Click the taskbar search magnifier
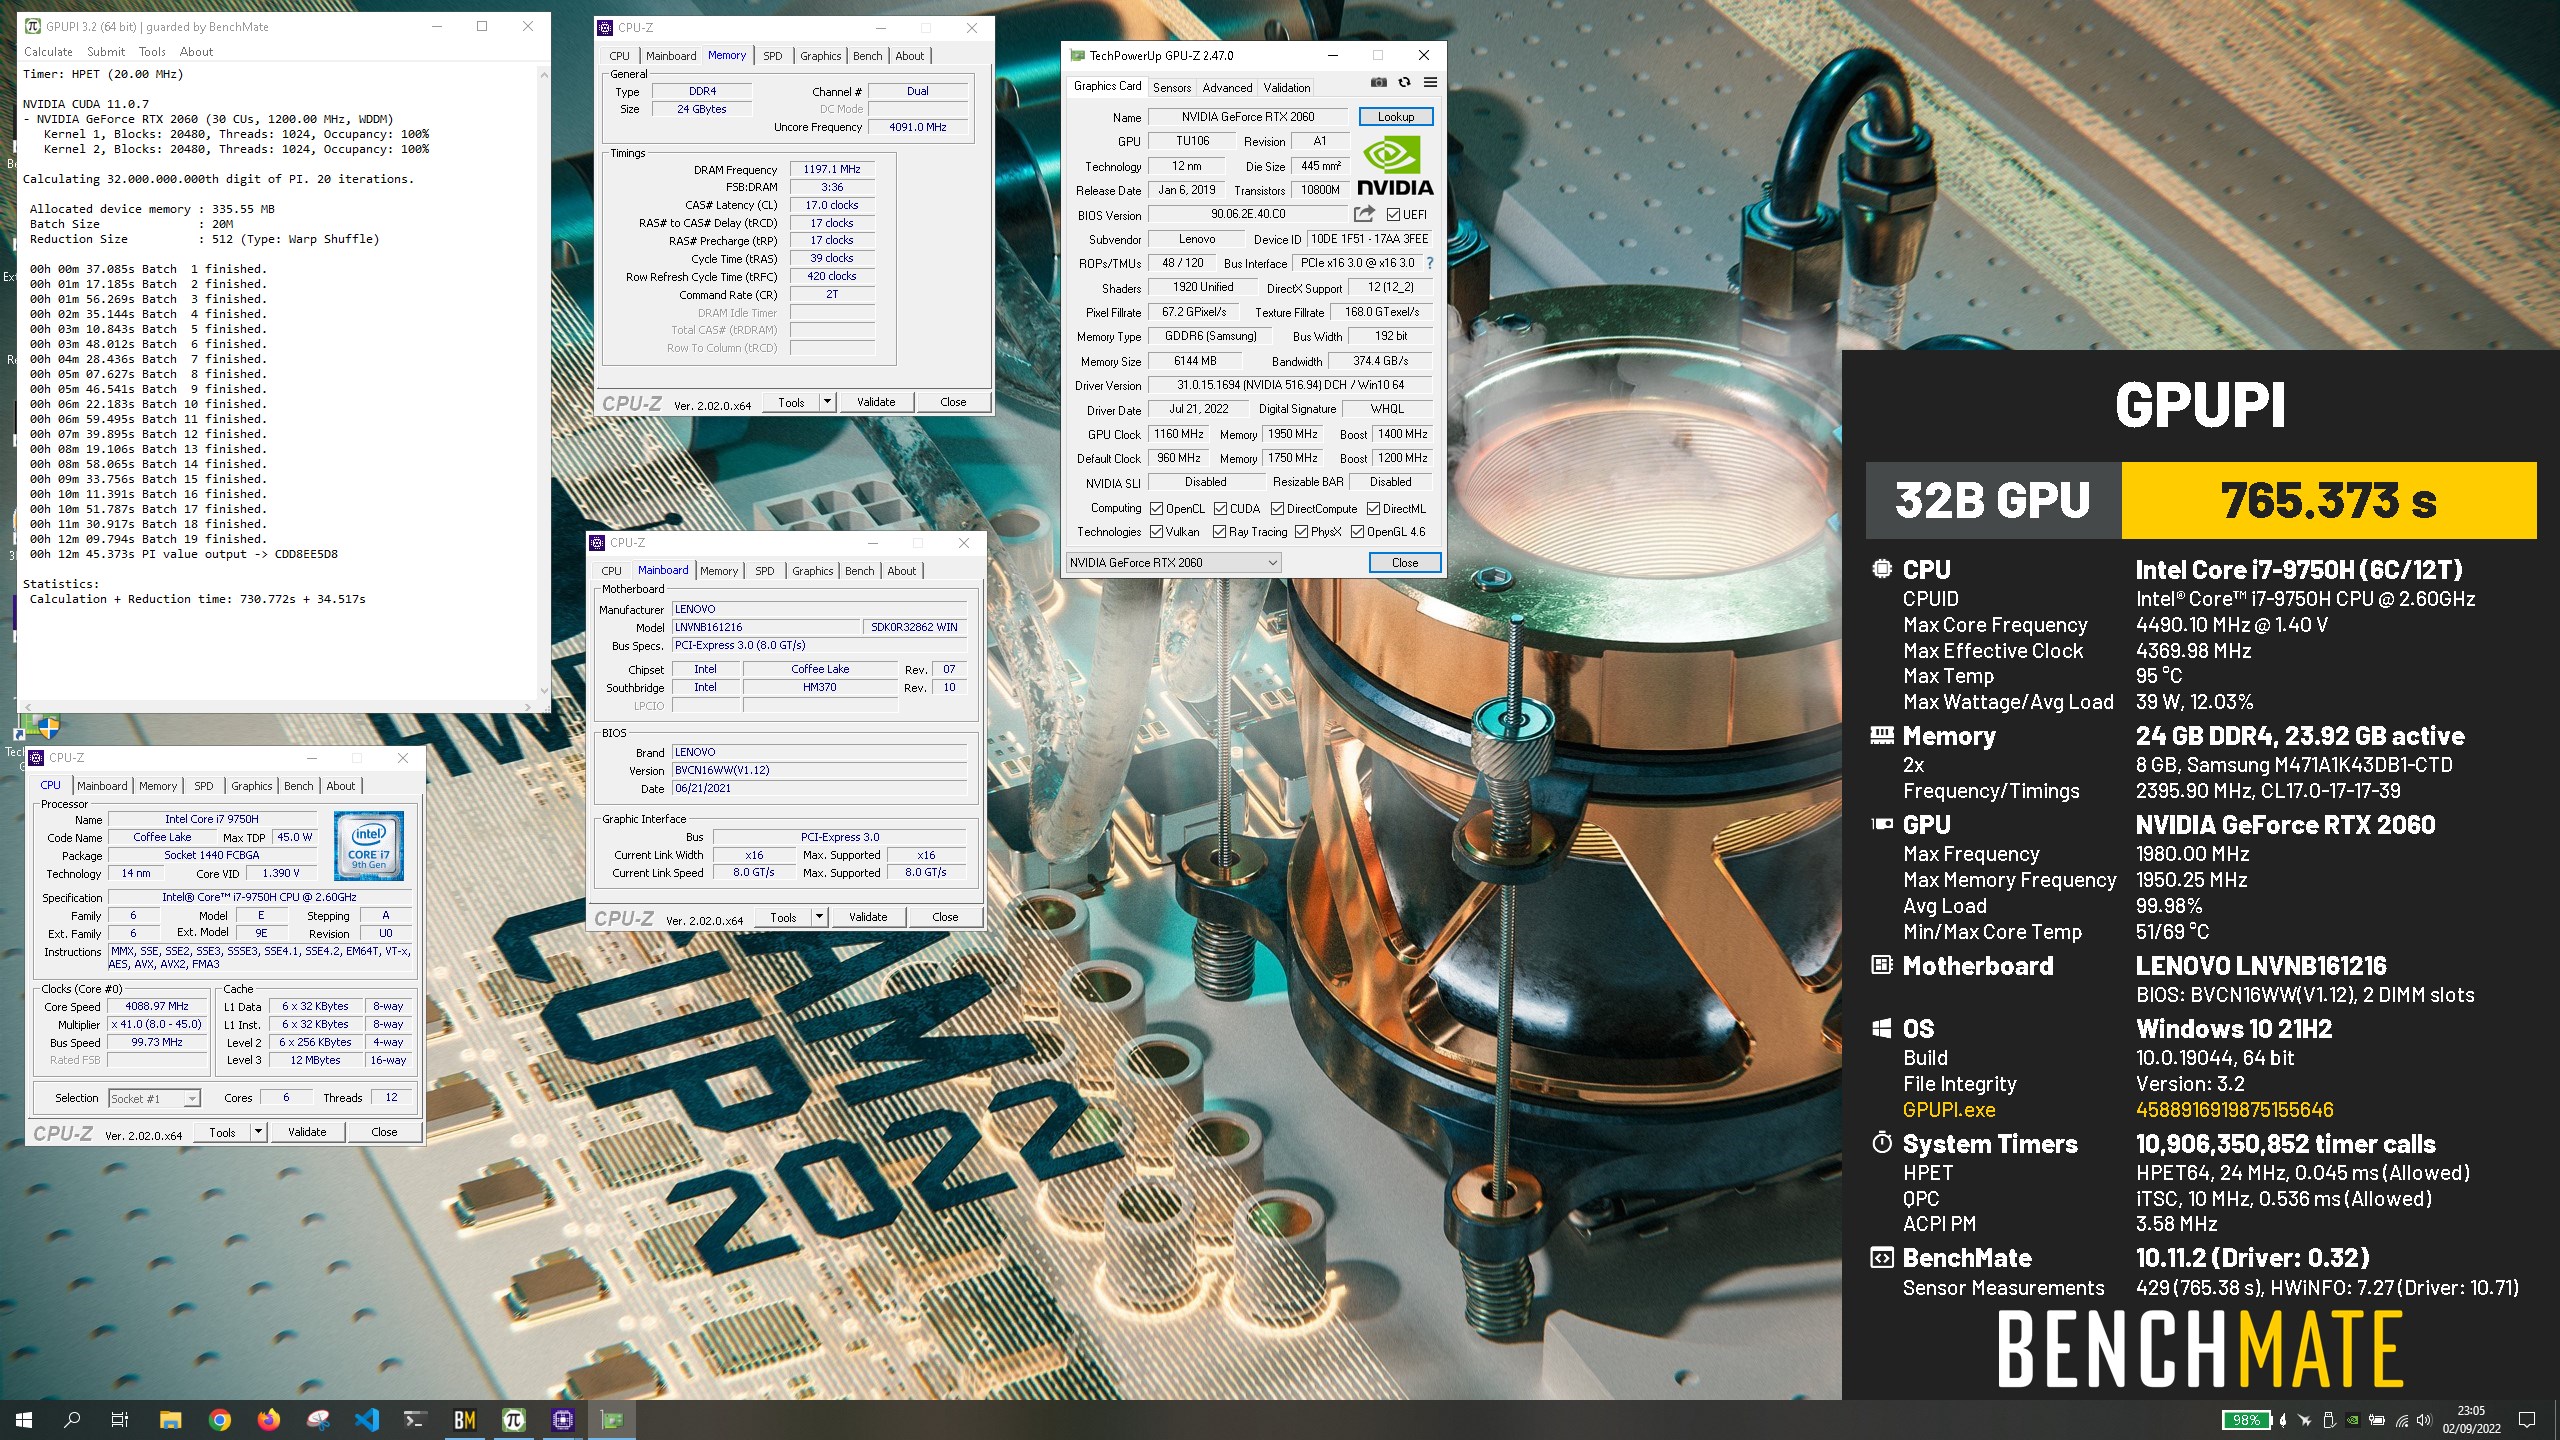 click(72, 1420)
